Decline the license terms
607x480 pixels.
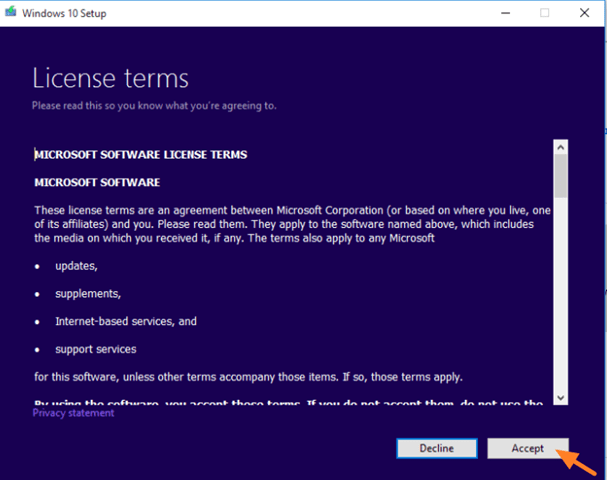pos(437,448)
